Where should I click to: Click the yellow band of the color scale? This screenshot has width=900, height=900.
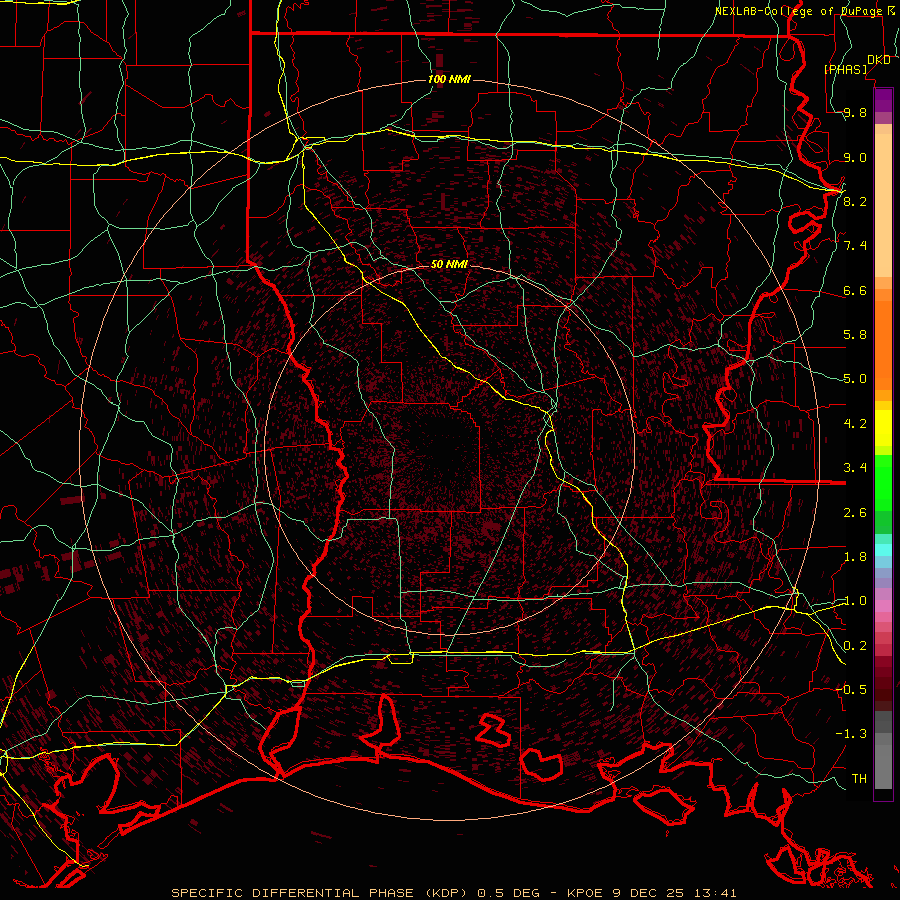click(x=883, y=428)
